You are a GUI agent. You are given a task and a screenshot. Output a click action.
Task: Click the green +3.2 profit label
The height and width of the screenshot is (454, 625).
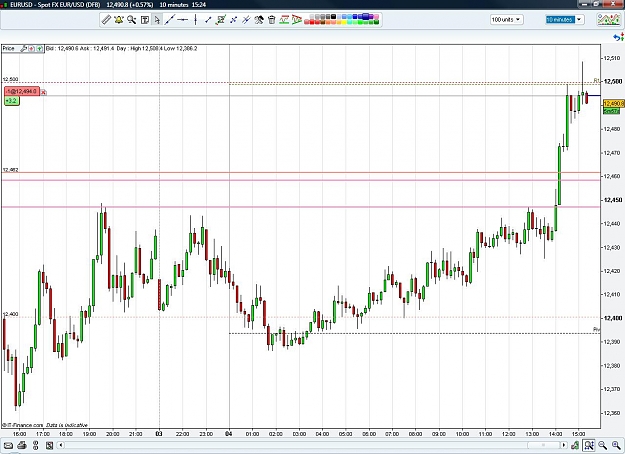(12, 101)
